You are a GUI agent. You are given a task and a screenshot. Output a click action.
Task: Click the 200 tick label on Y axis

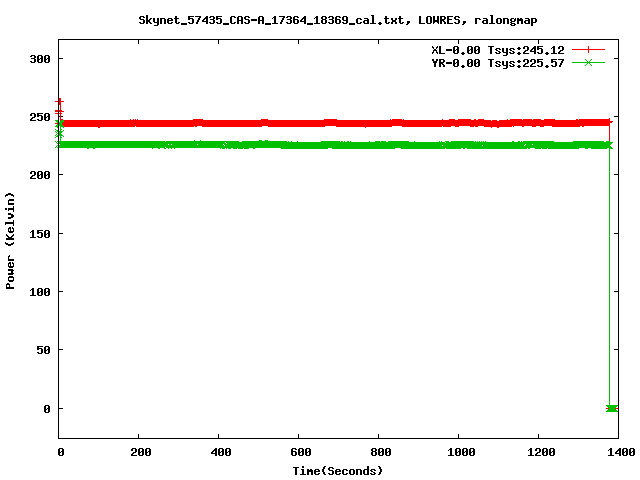tap(40, 176)
